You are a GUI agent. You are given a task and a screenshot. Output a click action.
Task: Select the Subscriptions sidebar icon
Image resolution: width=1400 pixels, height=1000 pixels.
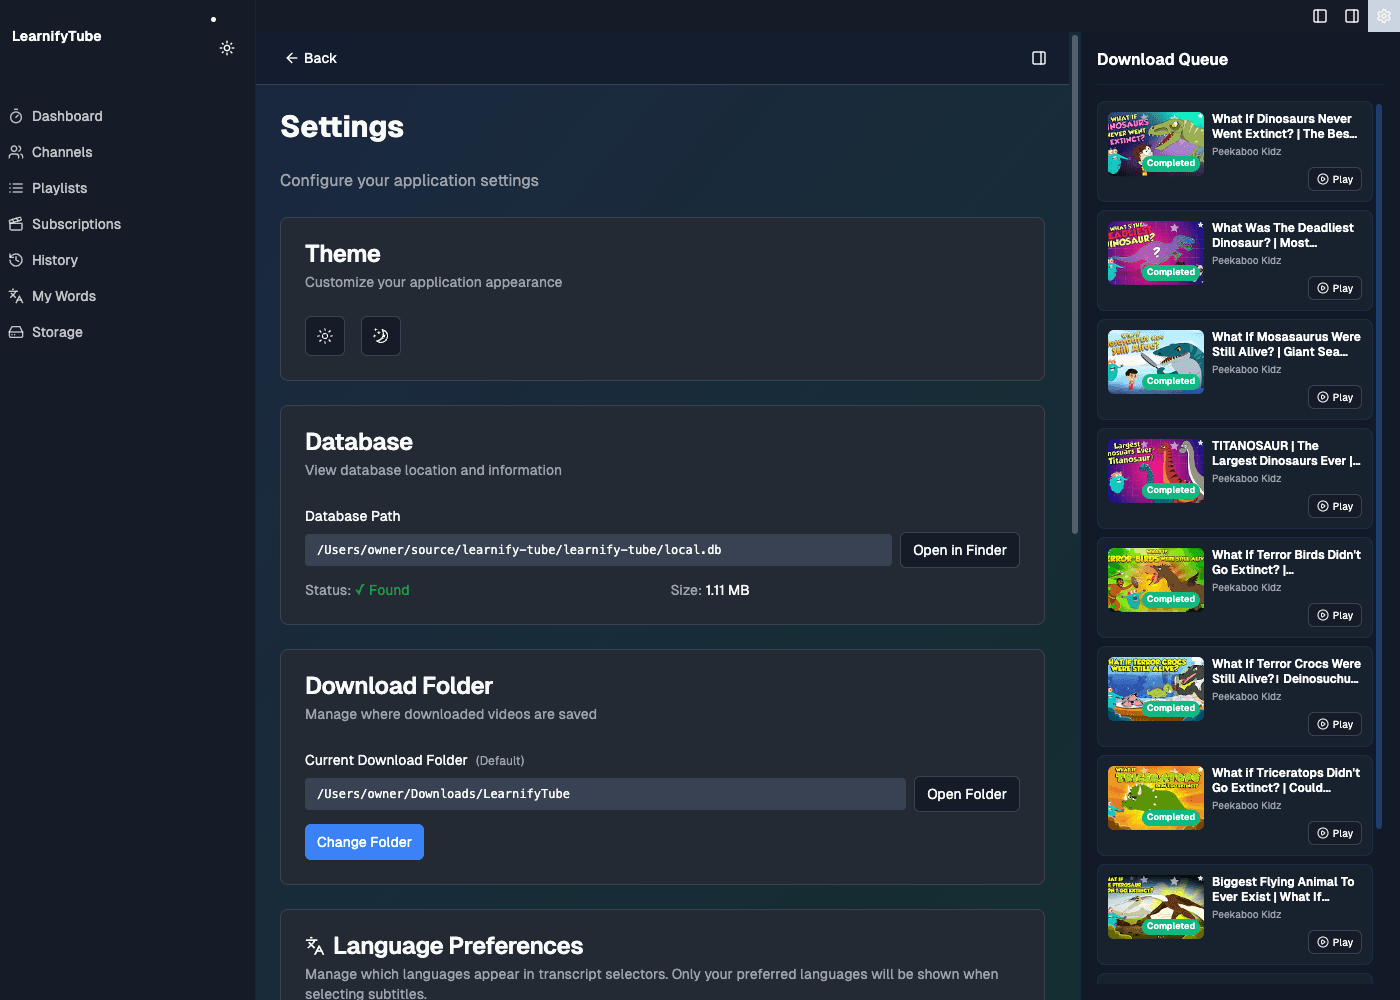pos(15,224)
